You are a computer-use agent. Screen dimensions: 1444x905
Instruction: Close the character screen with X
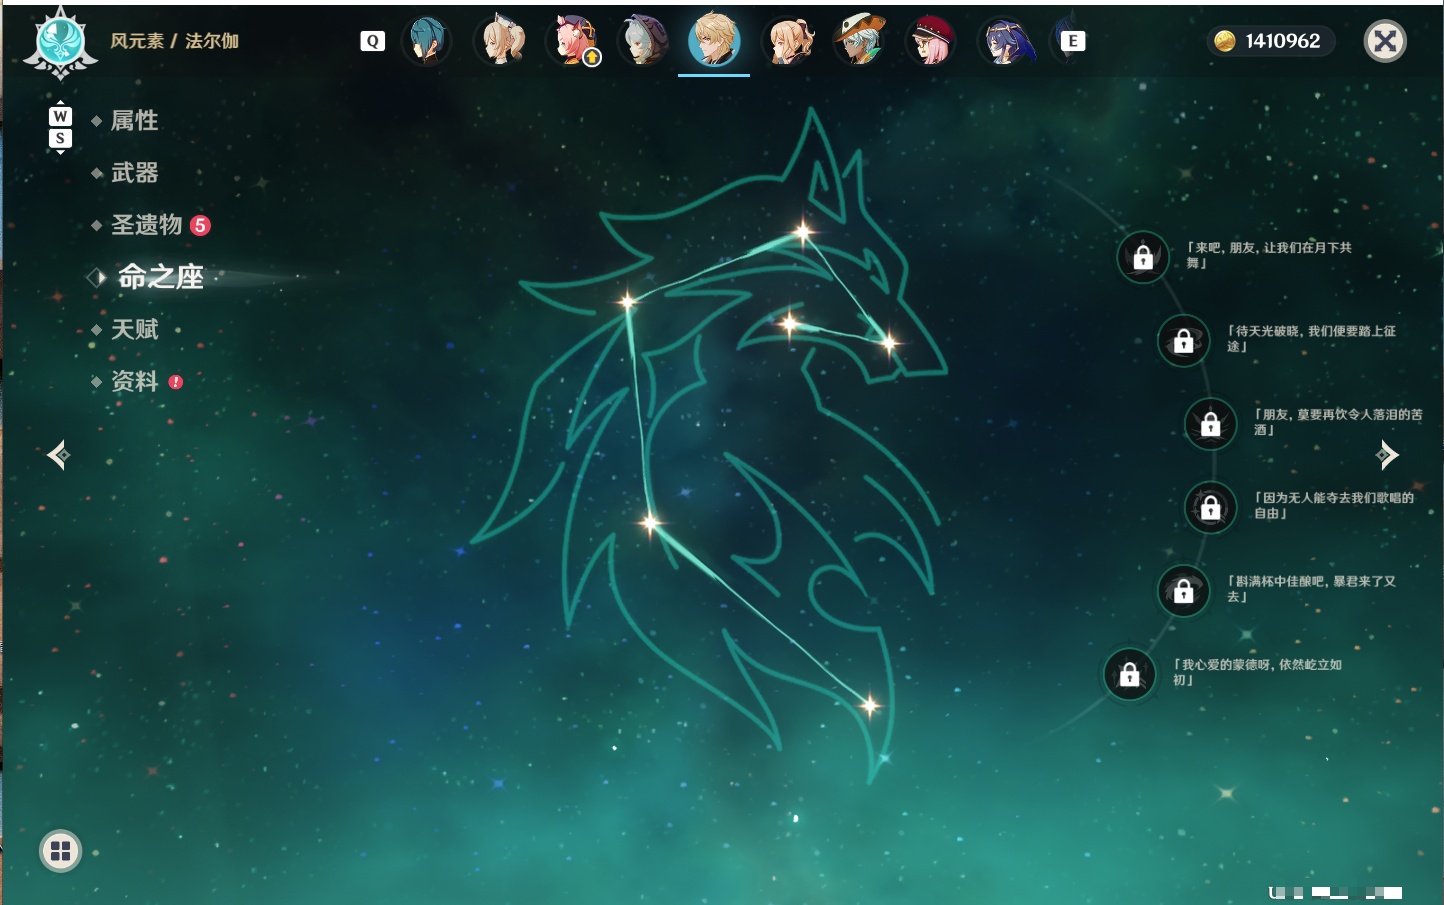click(x=1385, y=41)
